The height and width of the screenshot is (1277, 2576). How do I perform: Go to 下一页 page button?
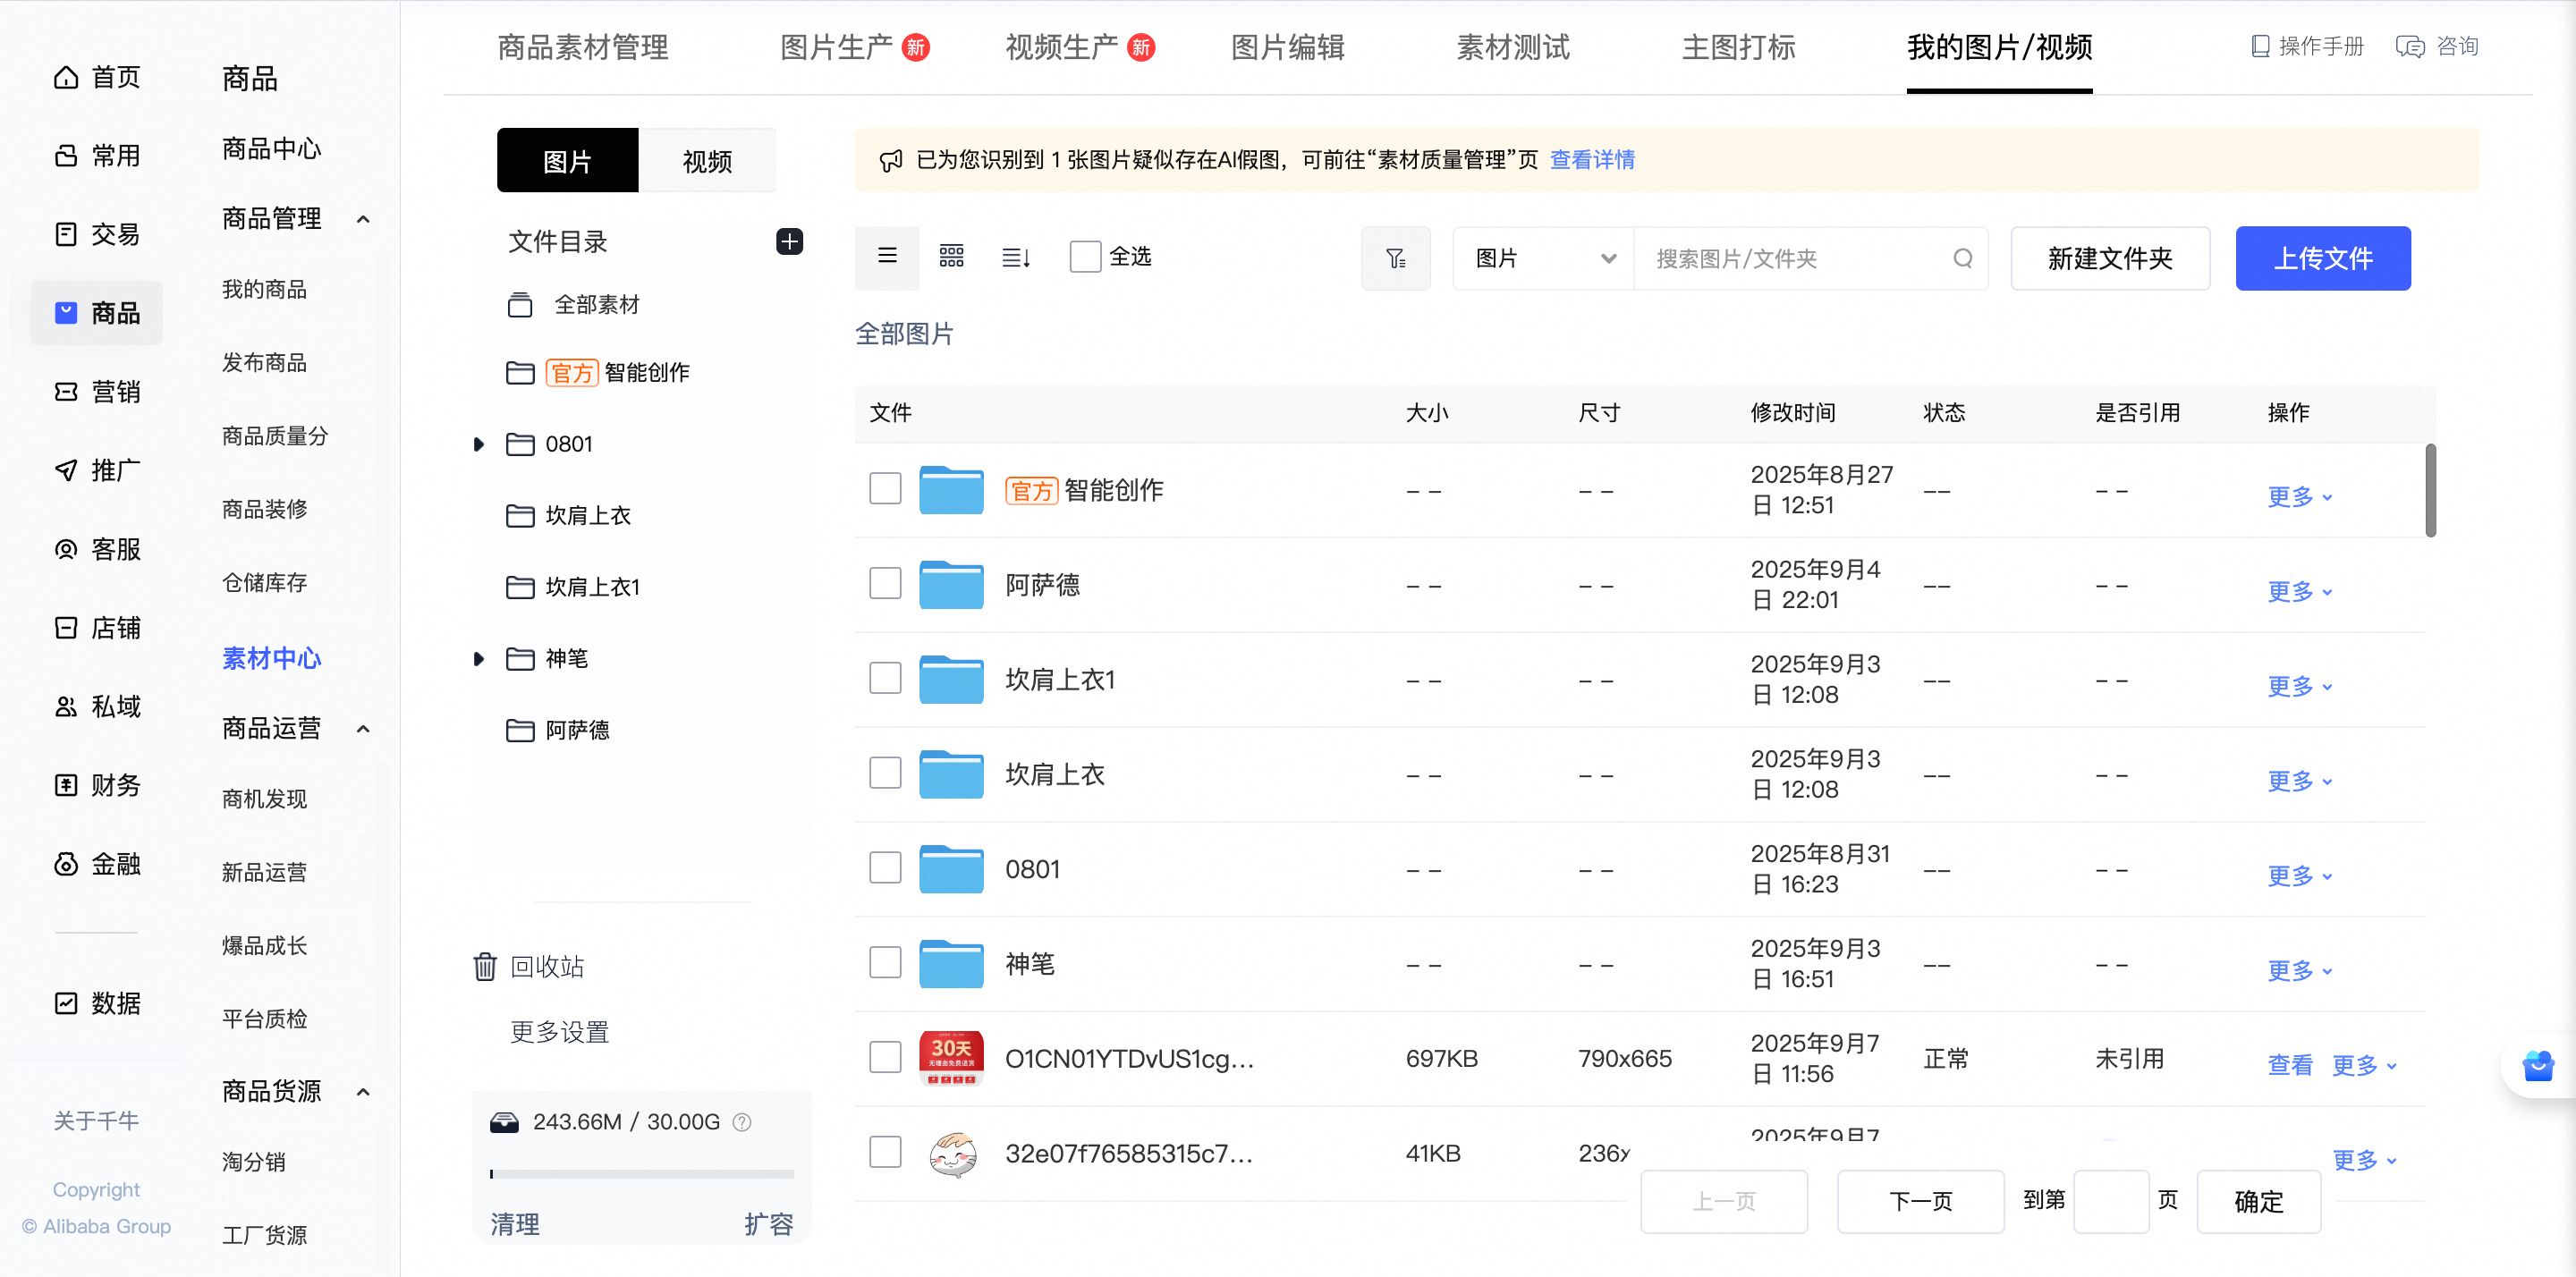(x=1920, y=1201)
